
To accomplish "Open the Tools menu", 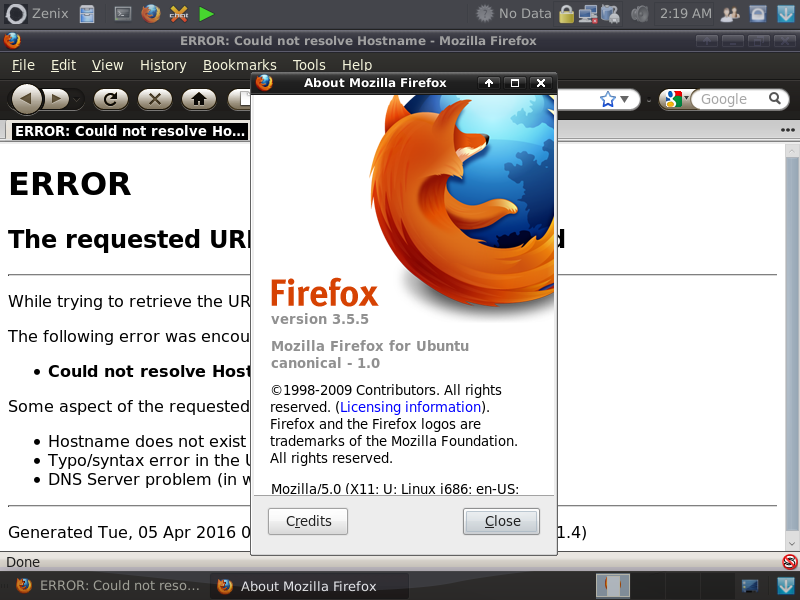I will click(309, 65).
